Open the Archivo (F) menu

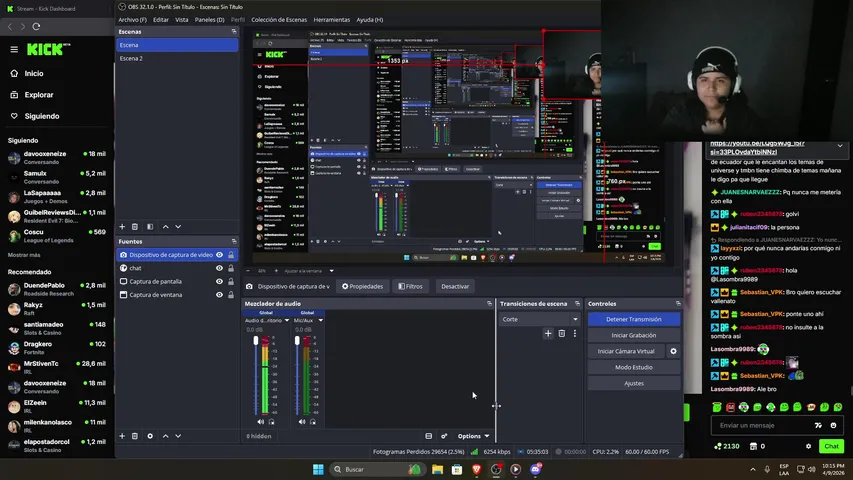tap(132, 20)
